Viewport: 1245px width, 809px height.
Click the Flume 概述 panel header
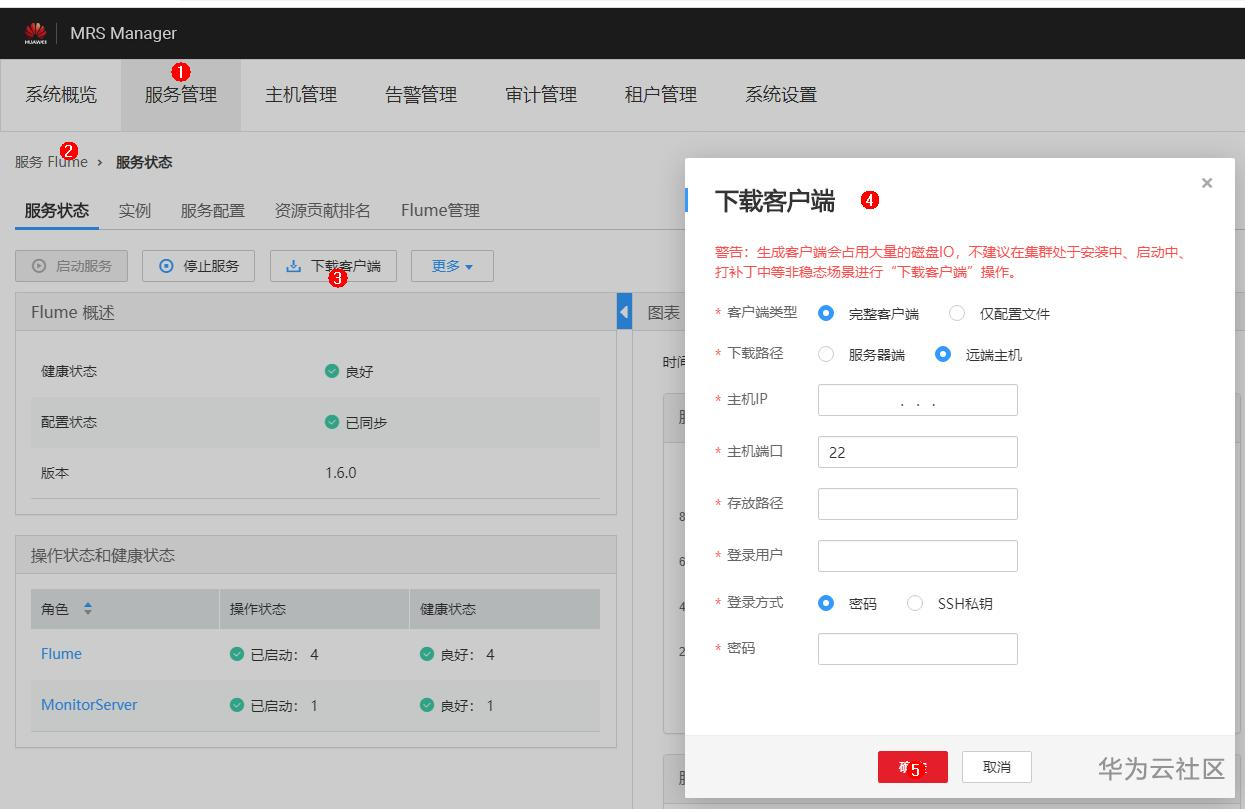point(316,313)
